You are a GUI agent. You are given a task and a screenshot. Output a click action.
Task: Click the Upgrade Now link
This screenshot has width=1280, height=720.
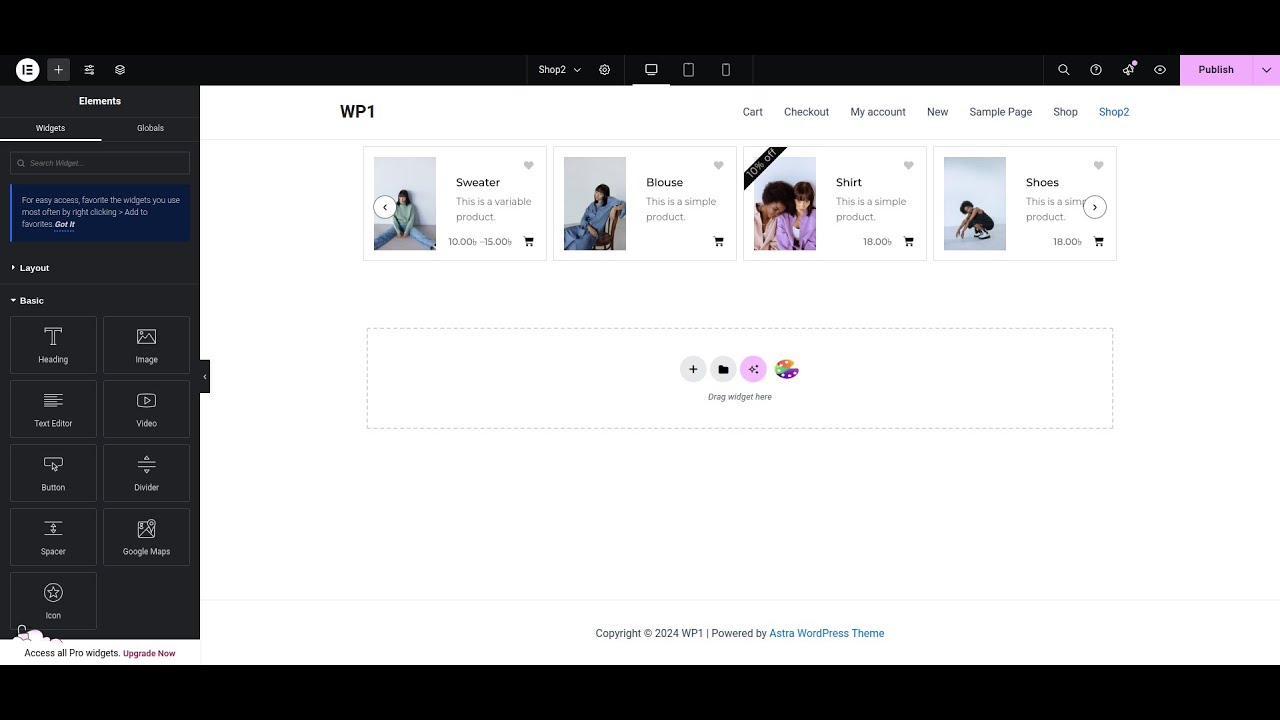pos(149,653)
